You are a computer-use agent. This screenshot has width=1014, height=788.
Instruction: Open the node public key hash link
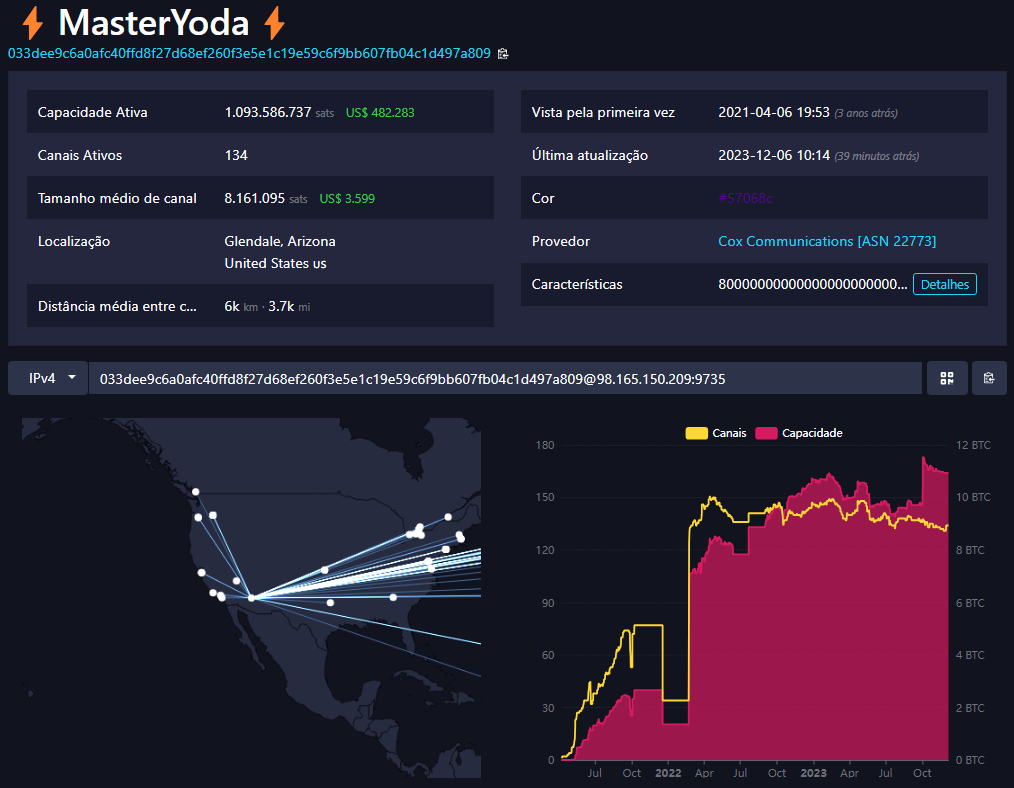[249, 53]
